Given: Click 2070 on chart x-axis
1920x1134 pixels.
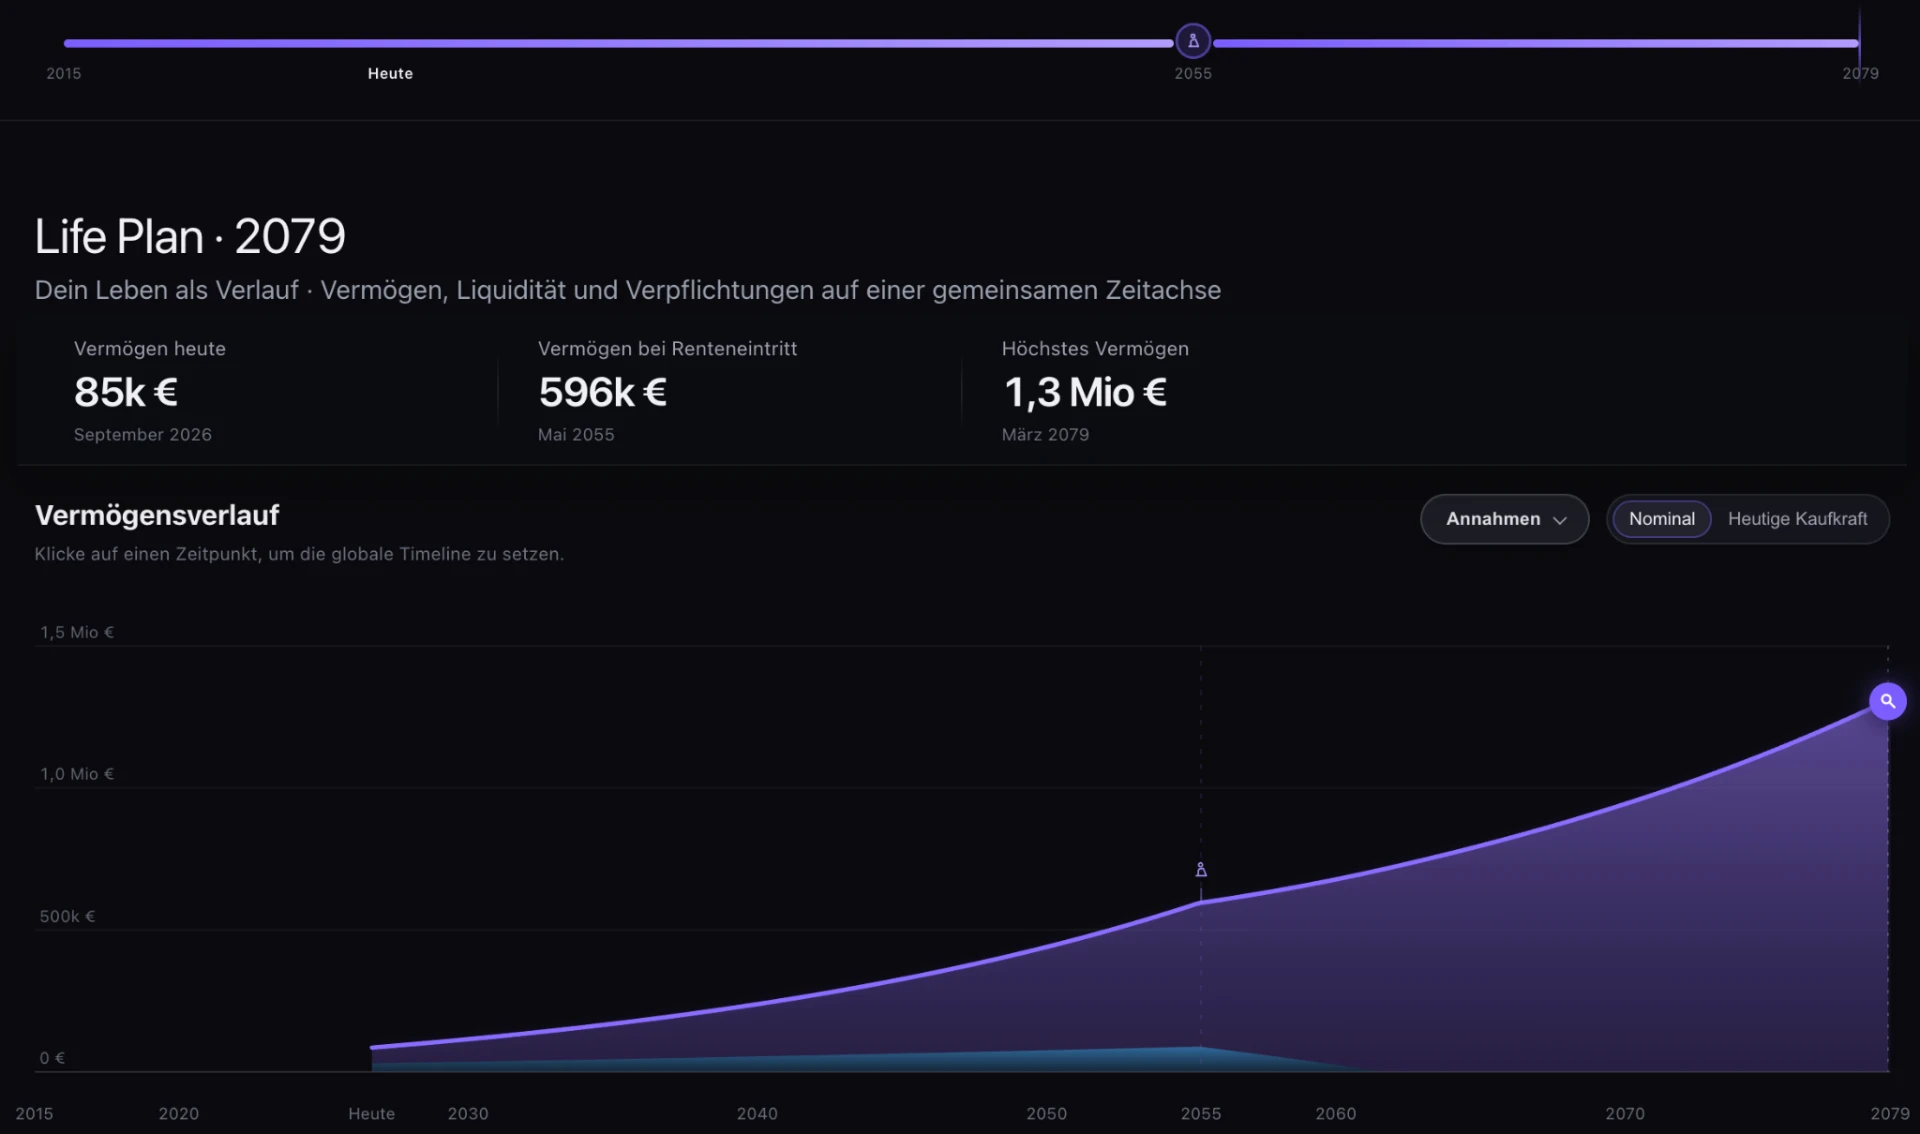Looking at the screenshot, I should click(1625, 1113).
